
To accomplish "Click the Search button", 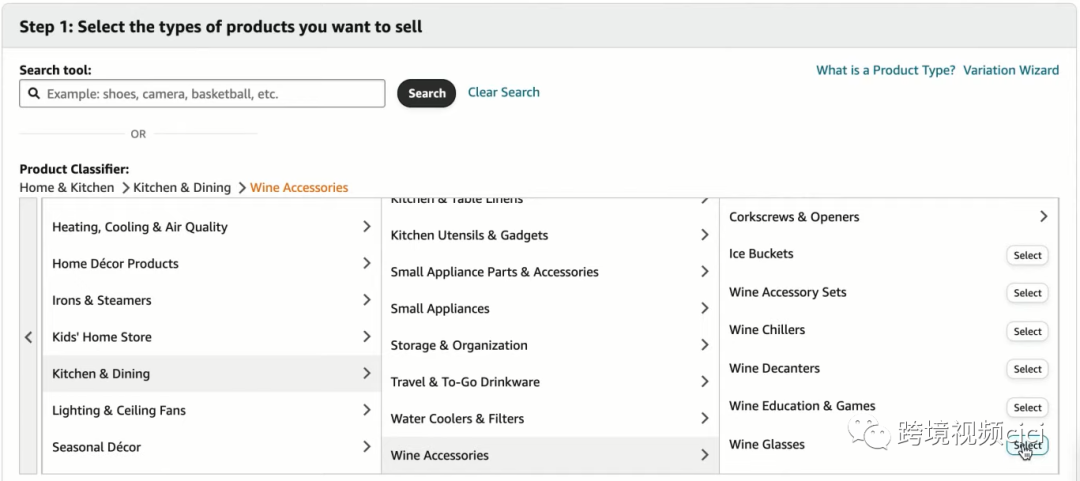I will pyautogui.click(x=426, y=93).
